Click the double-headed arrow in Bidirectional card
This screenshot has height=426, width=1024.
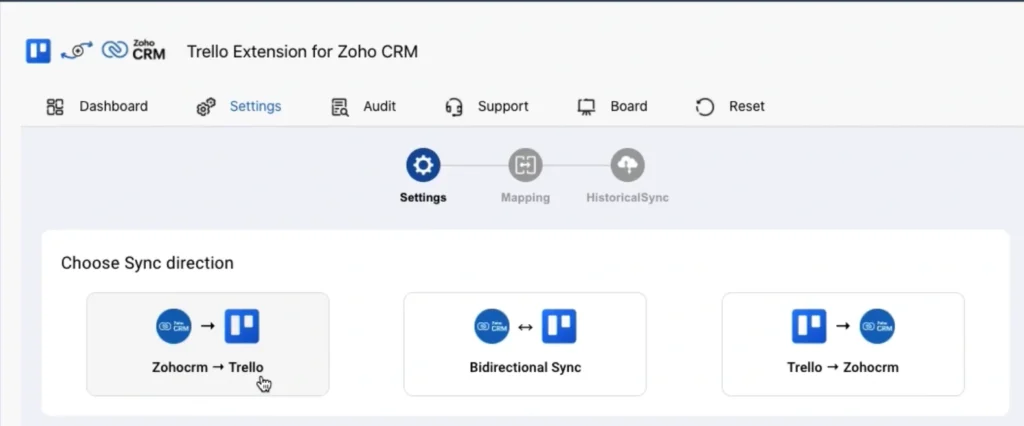pyautogui.click(x=525, y=327)
